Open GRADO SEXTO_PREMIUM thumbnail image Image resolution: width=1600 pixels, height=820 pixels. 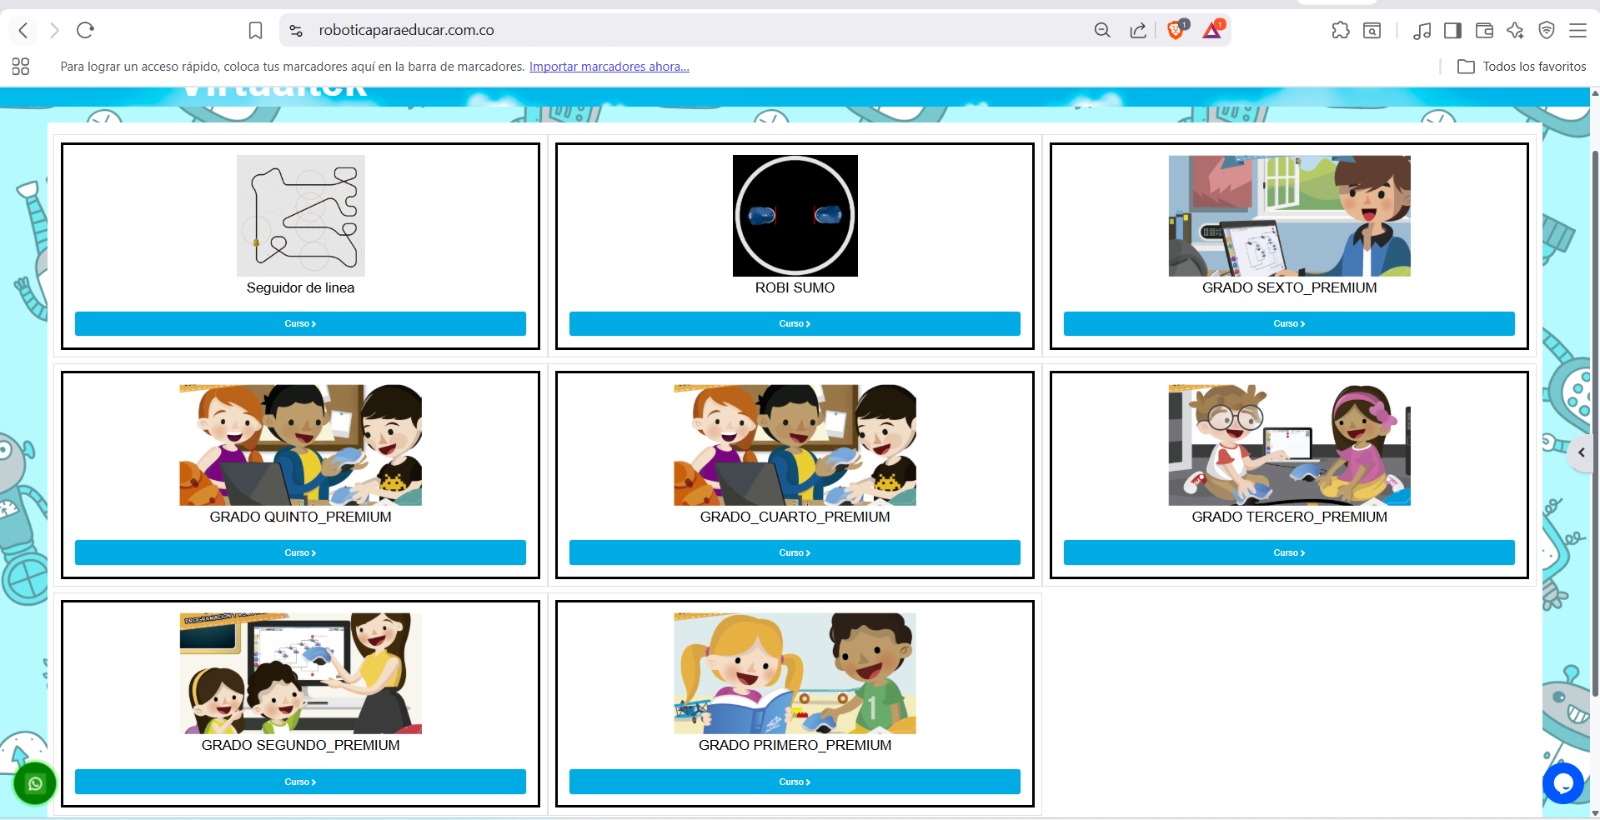(1289, 216)
